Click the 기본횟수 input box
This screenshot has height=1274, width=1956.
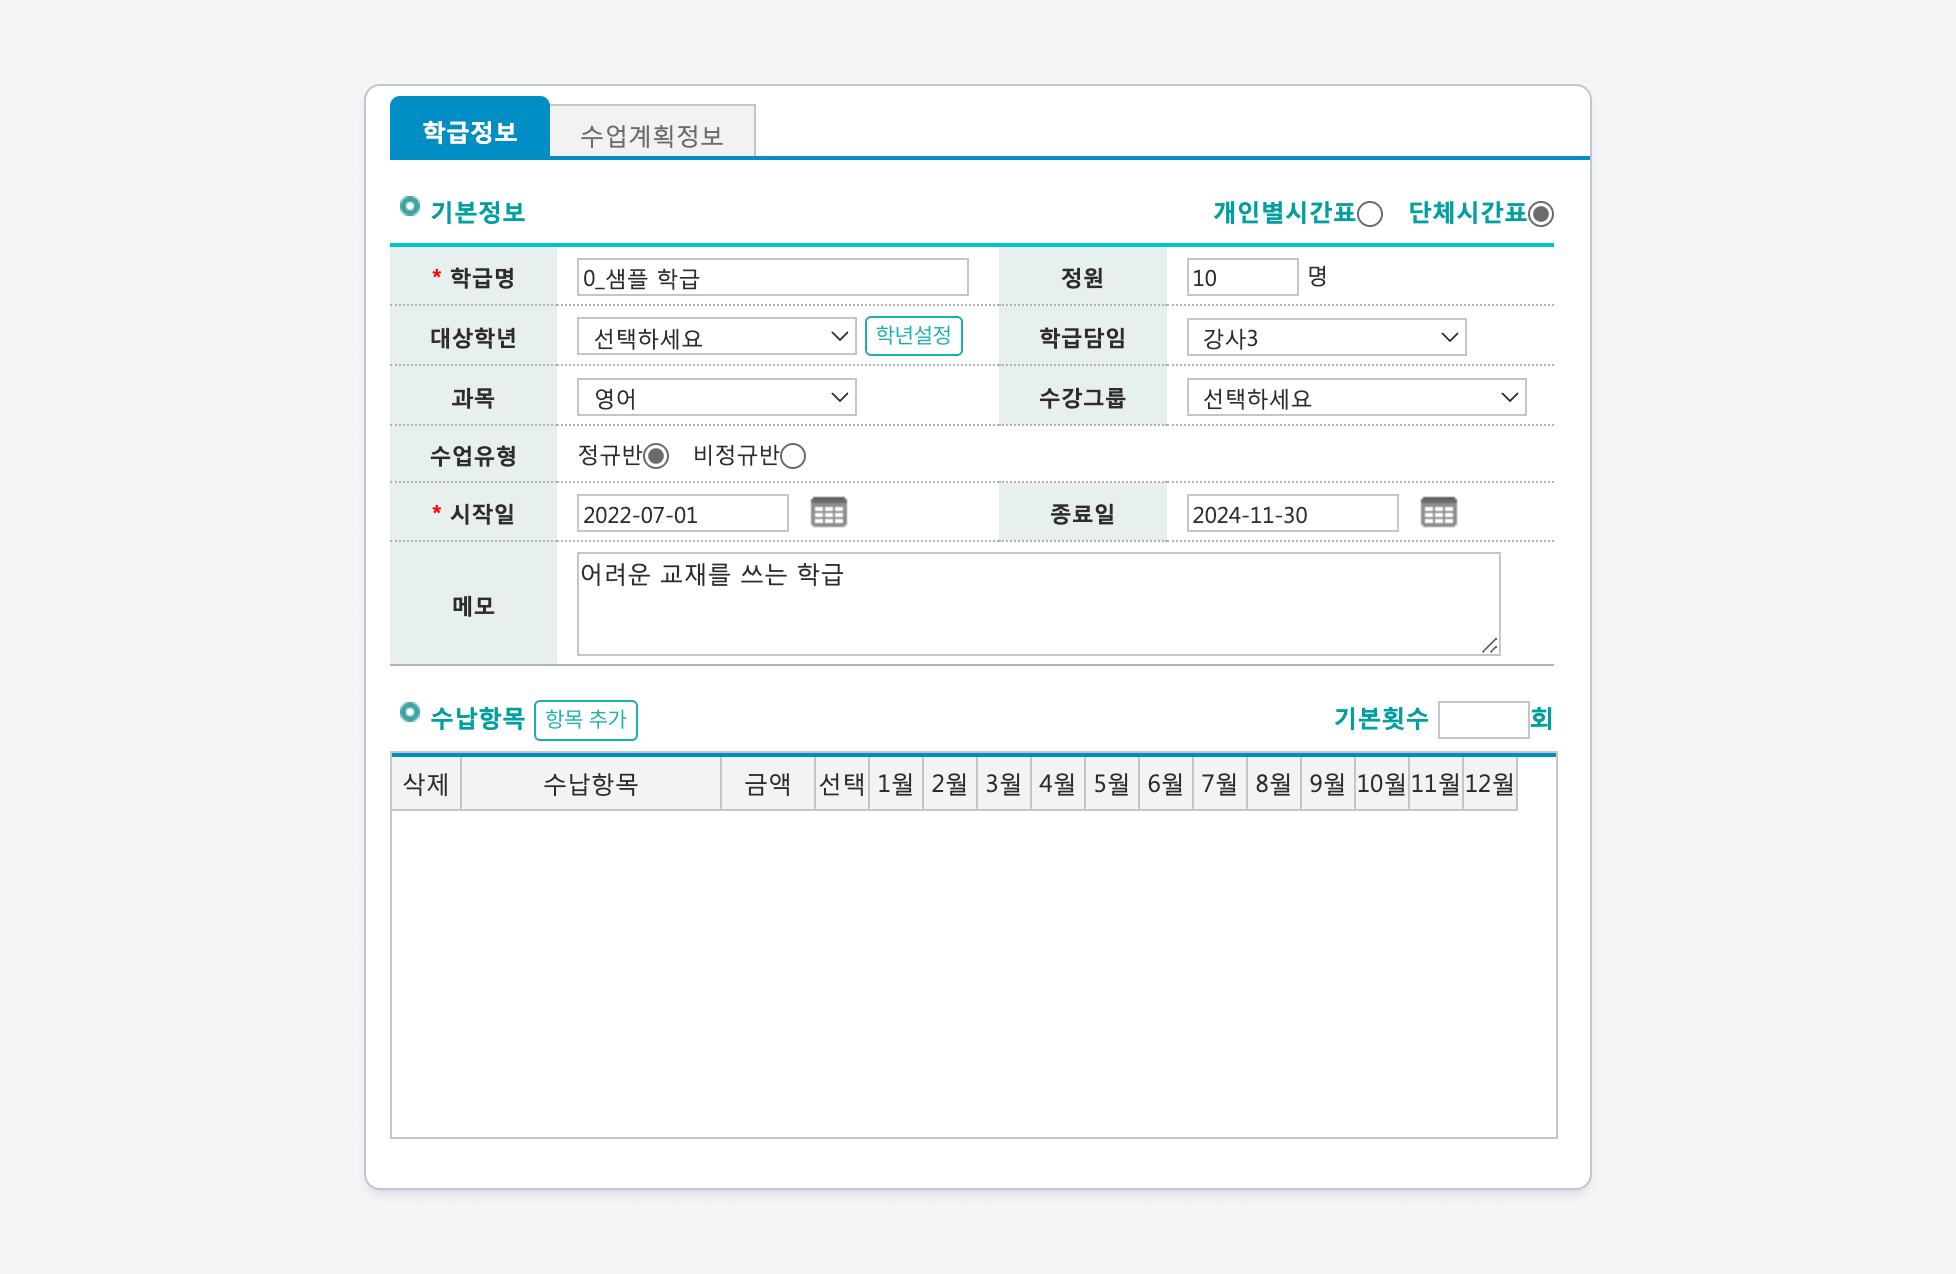click(x=1483, y=719)
